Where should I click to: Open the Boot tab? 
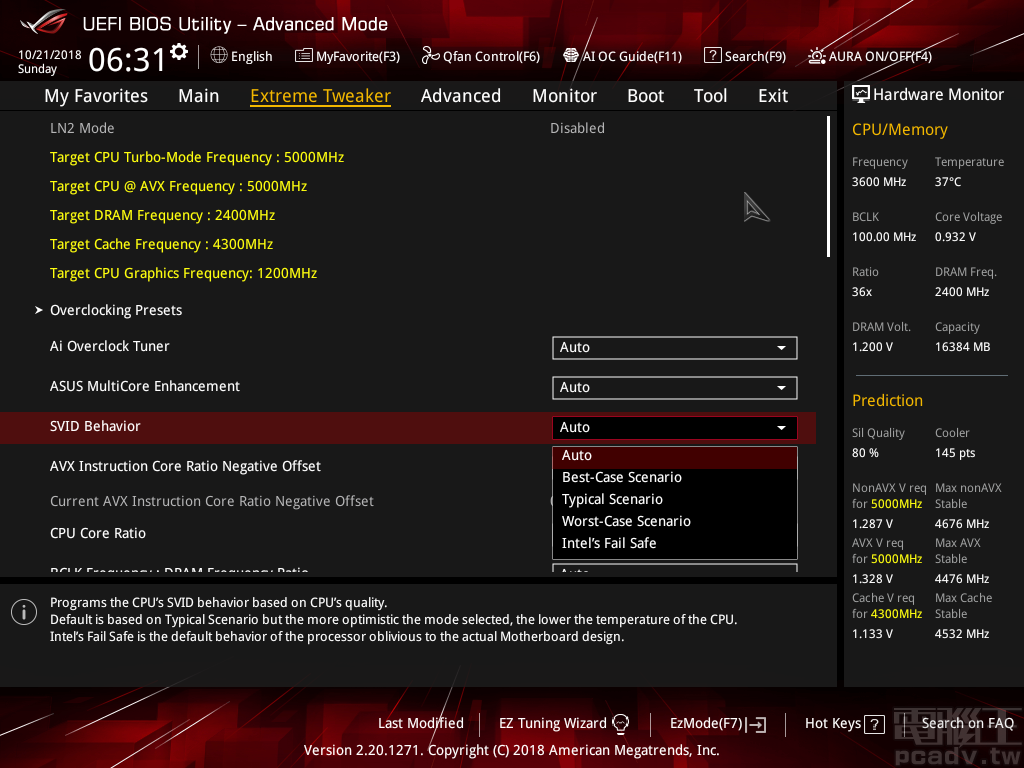(645, 96)
